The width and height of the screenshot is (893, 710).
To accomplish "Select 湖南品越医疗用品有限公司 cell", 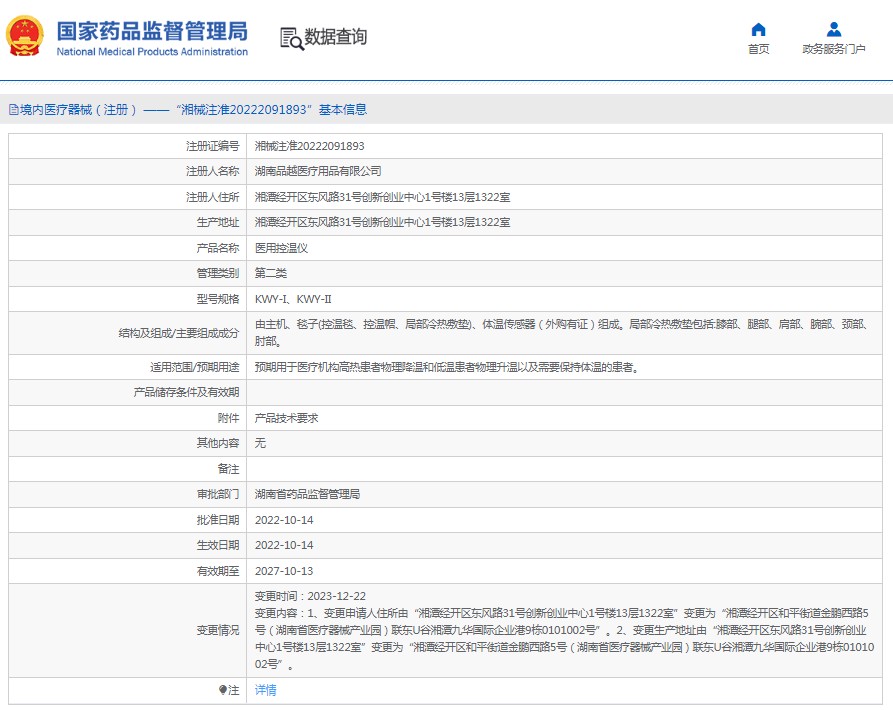I will pyautogui.click(x=318, y=171).
